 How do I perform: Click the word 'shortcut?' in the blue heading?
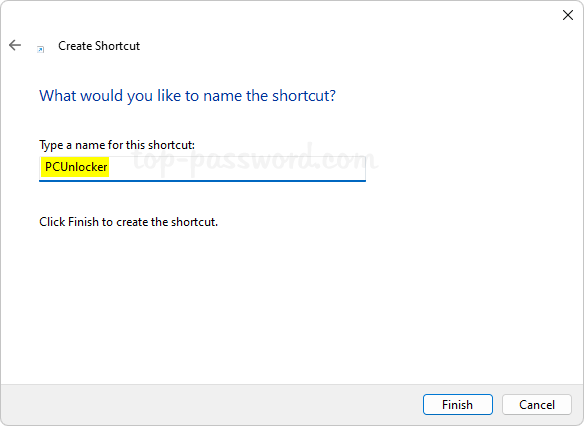point(304,96)
